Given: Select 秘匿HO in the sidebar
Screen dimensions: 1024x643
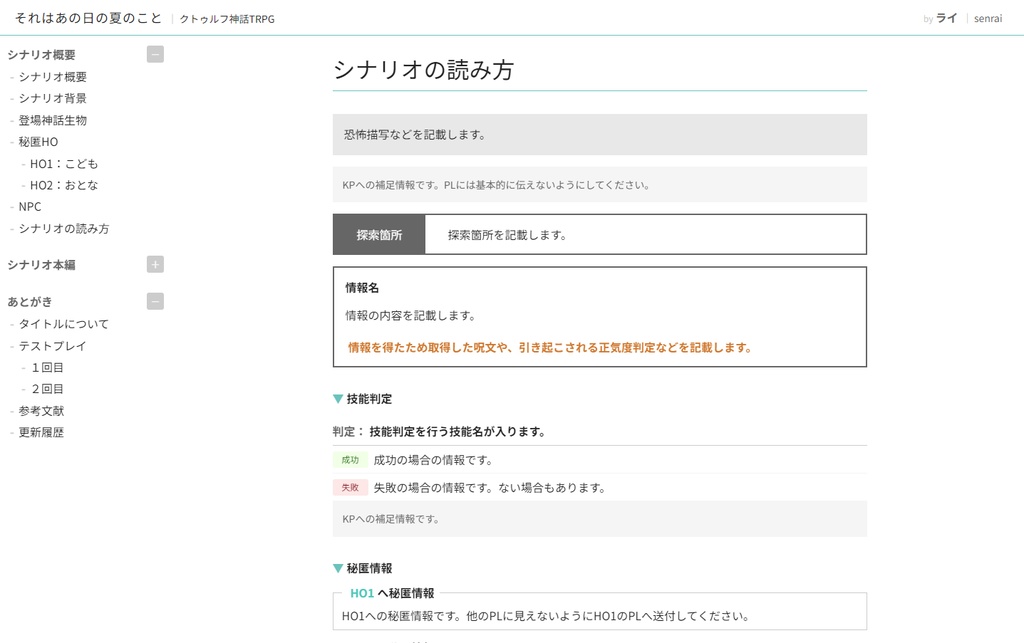Looking at the screenshot, I should [38, 142].
